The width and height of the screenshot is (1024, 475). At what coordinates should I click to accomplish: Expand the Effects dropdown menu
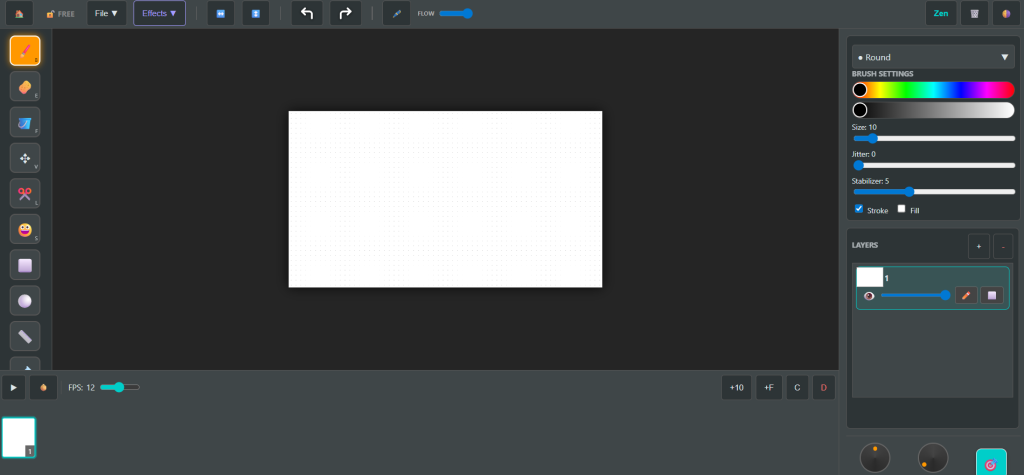(x=159, y=14)
